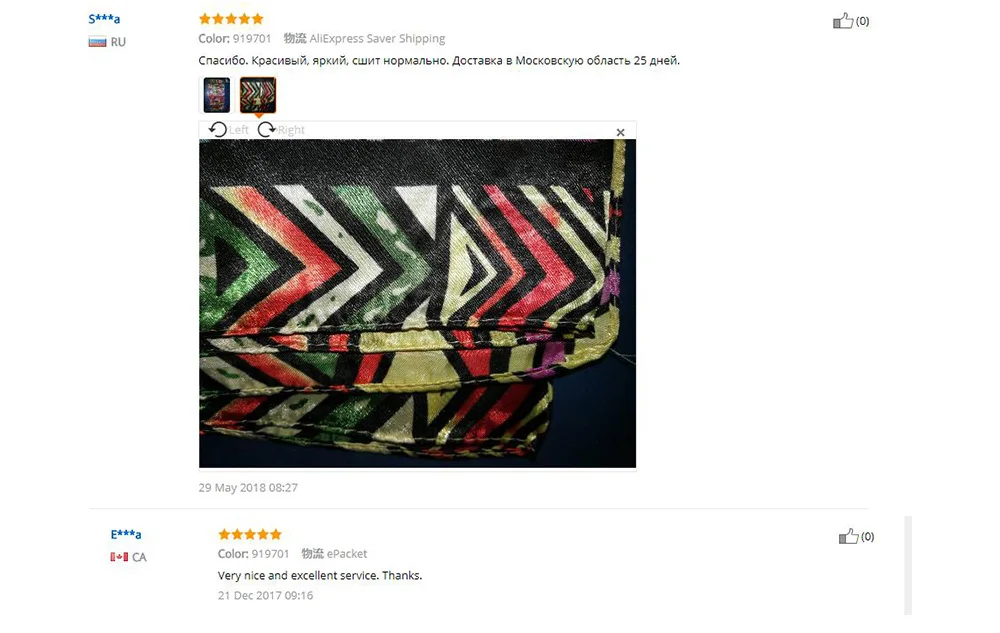Open first thumbnail in S***a's review
This screenshot has width=1000, height=633.
(x=217, y=95)
